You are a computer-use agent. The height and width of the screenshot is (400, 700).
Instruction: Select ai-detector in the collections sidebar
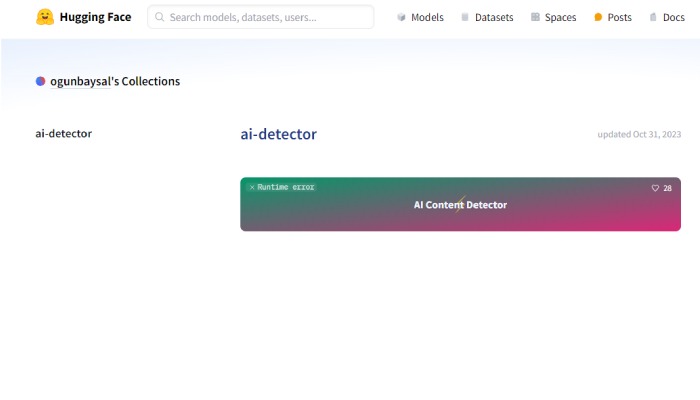point(64,133)
